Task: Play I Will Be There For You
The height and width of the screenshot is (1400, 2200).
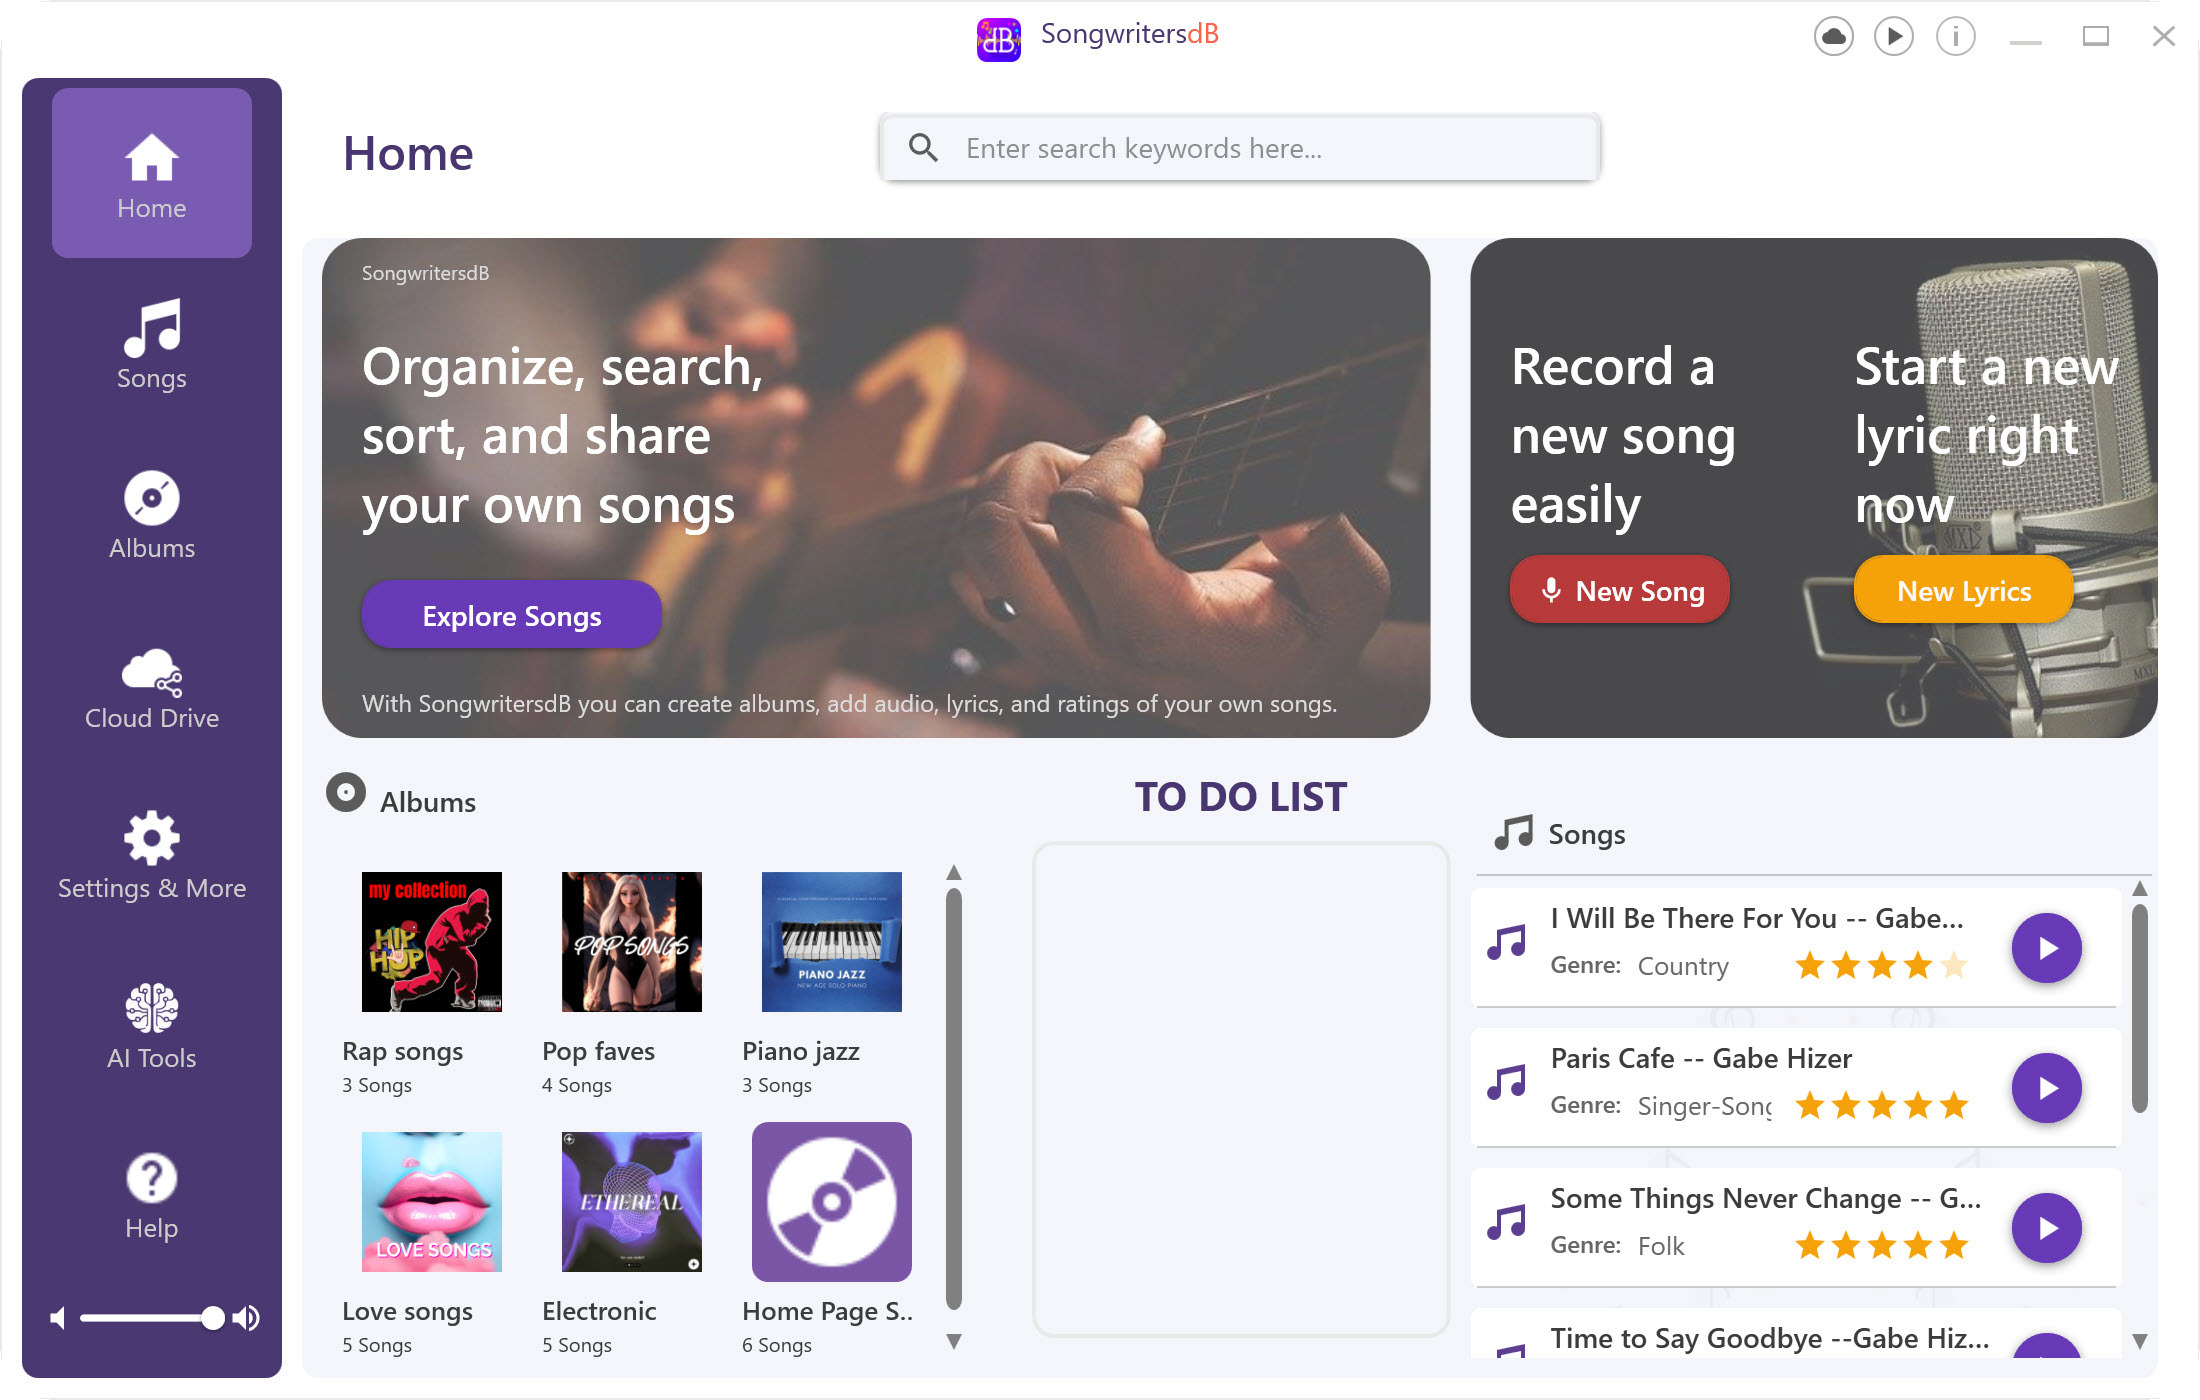Action: click(2047, 948)
